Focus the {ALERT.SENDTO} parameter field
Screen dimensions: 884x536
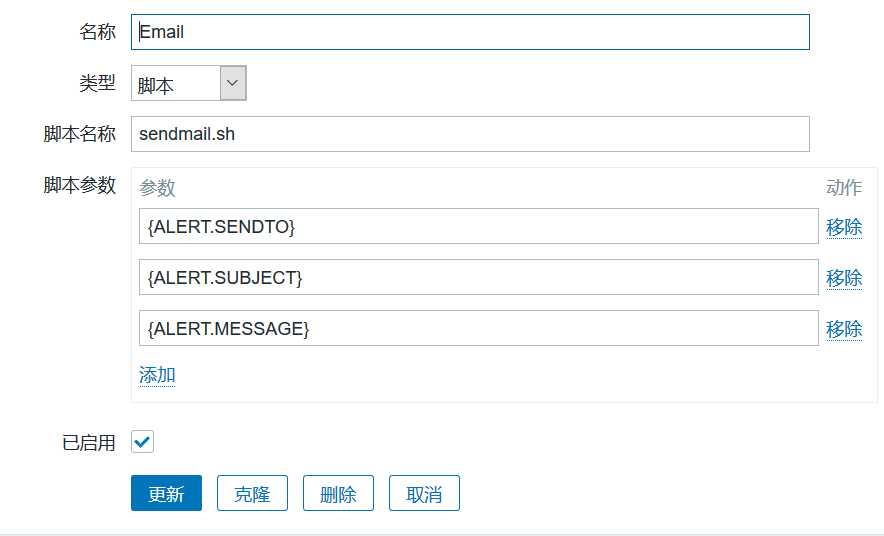[478, 227]
